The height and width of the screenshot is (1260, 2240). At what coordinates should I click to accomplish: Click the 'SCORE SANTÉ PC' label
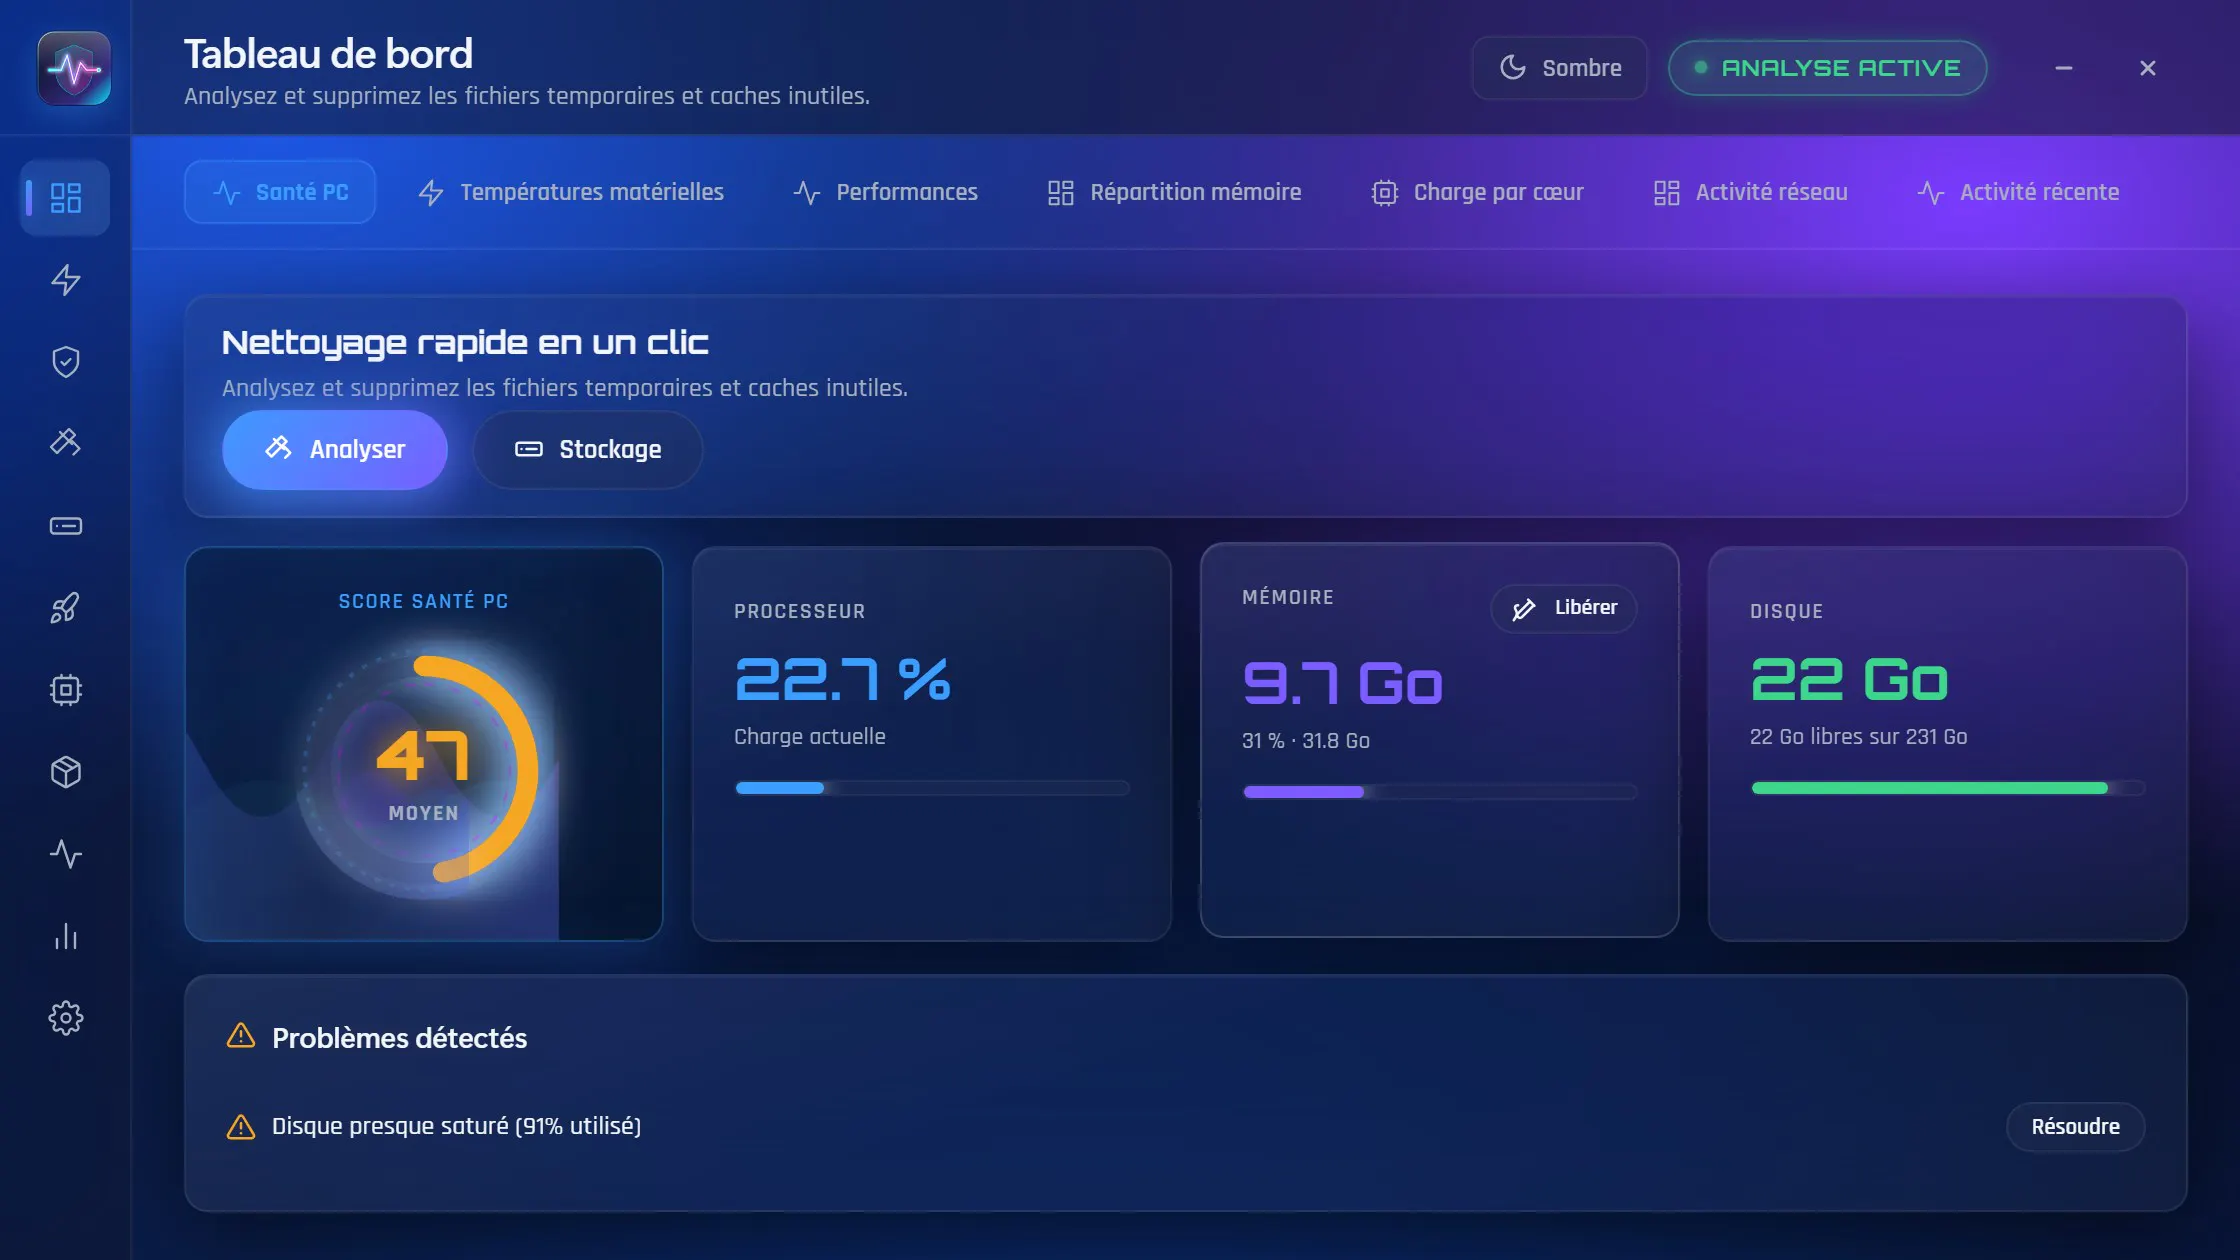423,601
